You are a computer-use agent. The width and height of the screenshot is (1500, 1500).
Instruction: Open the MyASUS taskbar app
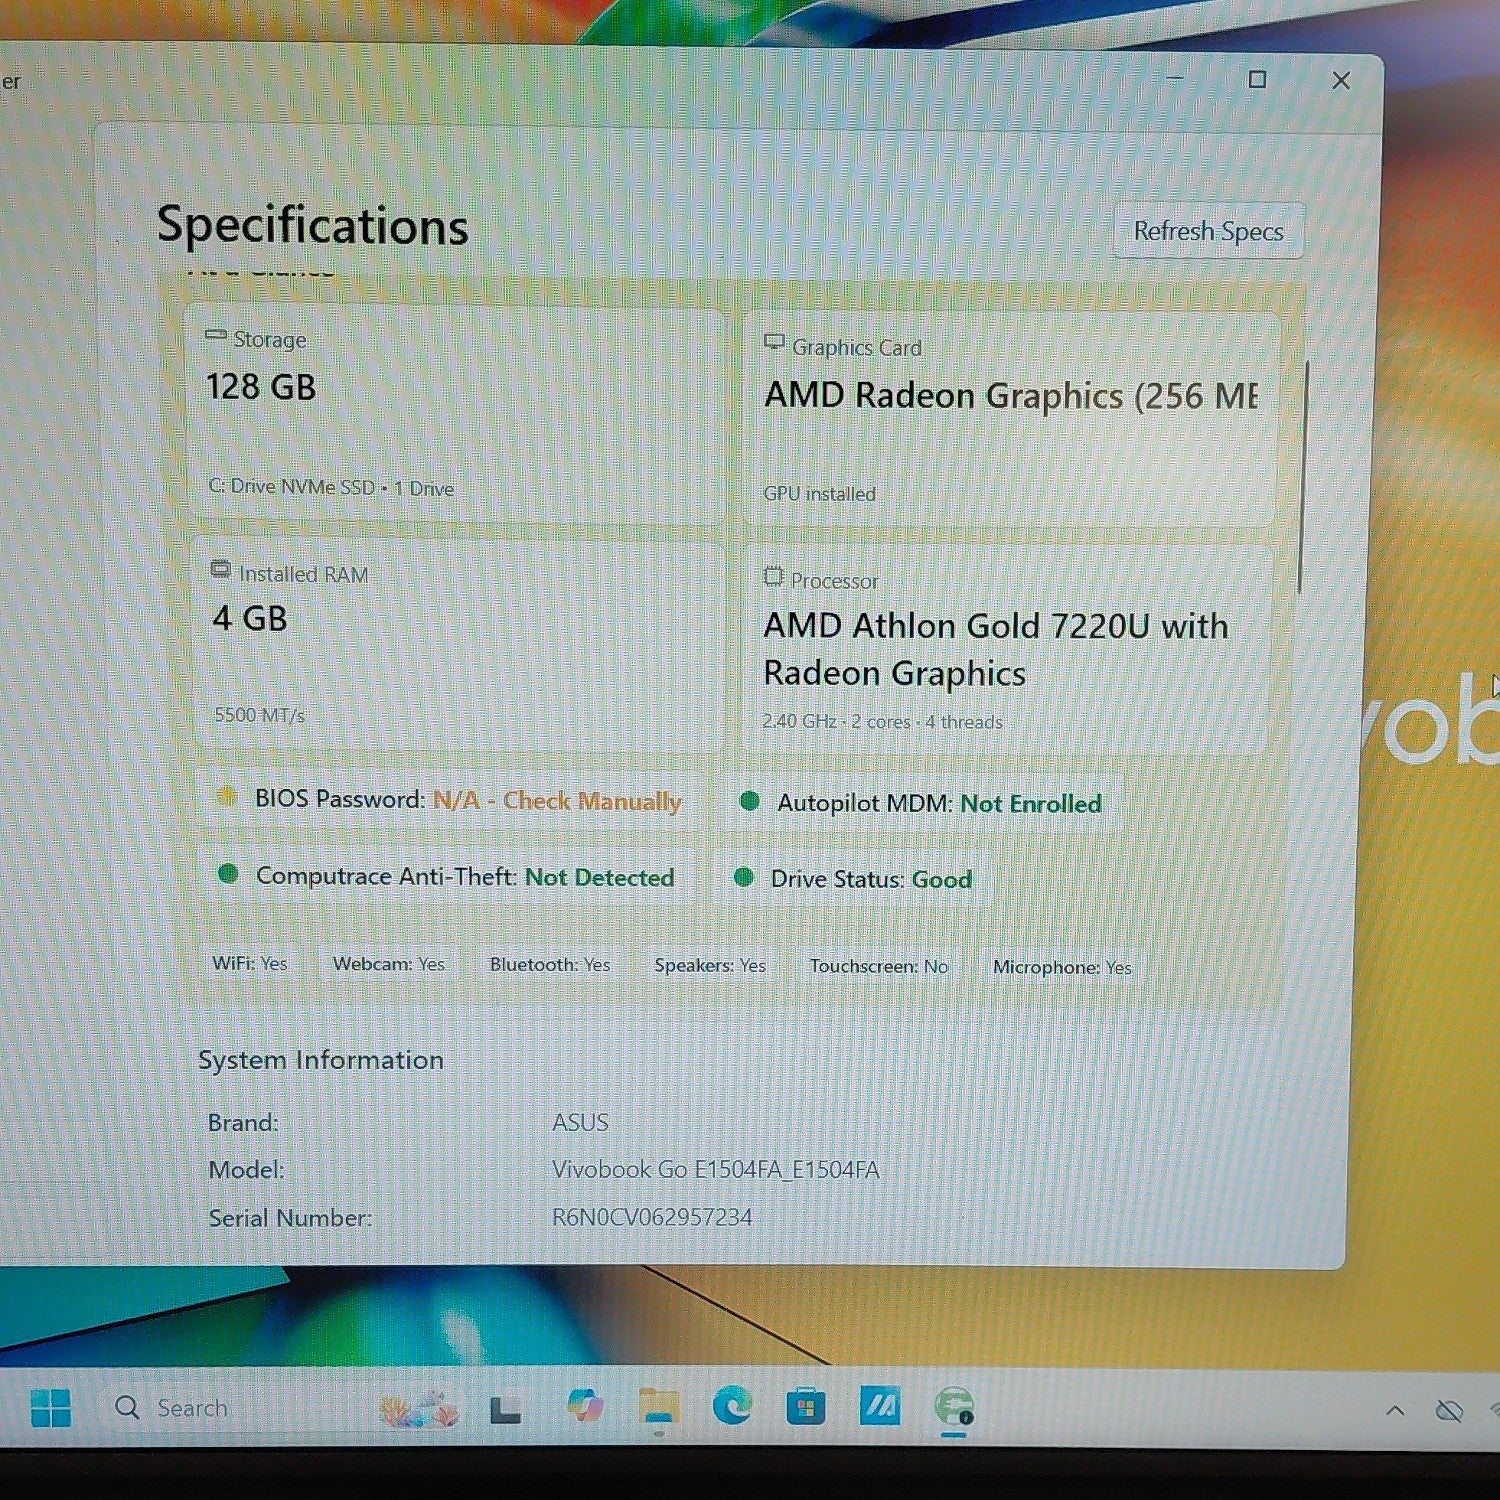(x=880, y=1406)
